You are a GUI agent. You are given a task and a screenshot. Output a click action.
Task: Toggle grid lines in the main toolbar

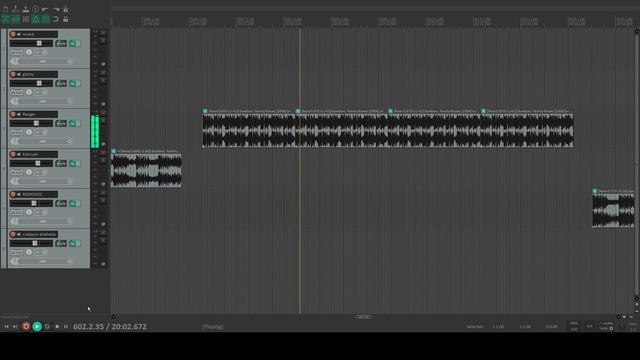[45, 19]
